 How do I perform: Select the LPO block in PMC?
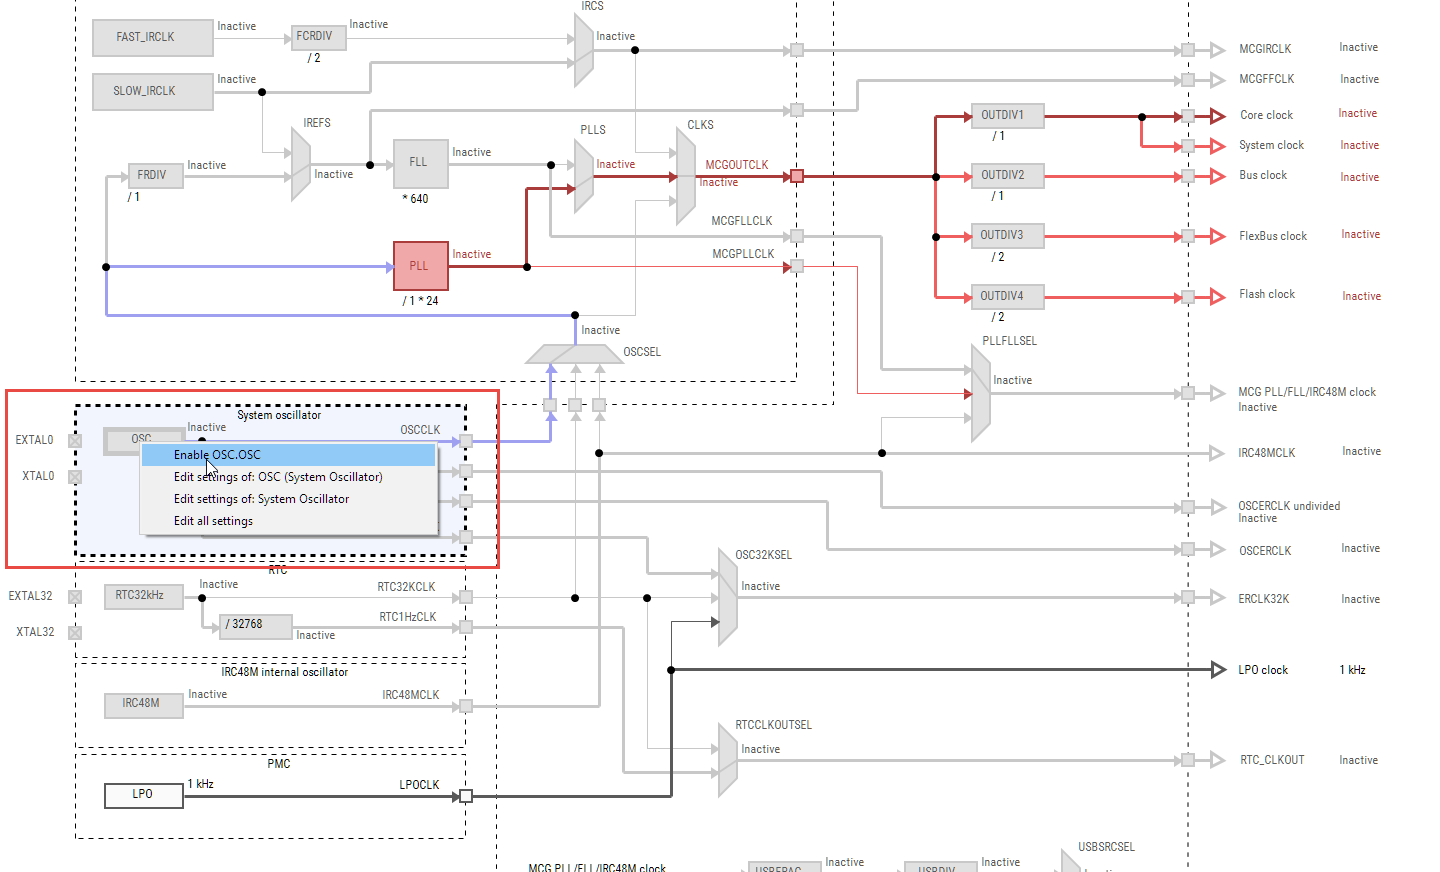point(144,795)
